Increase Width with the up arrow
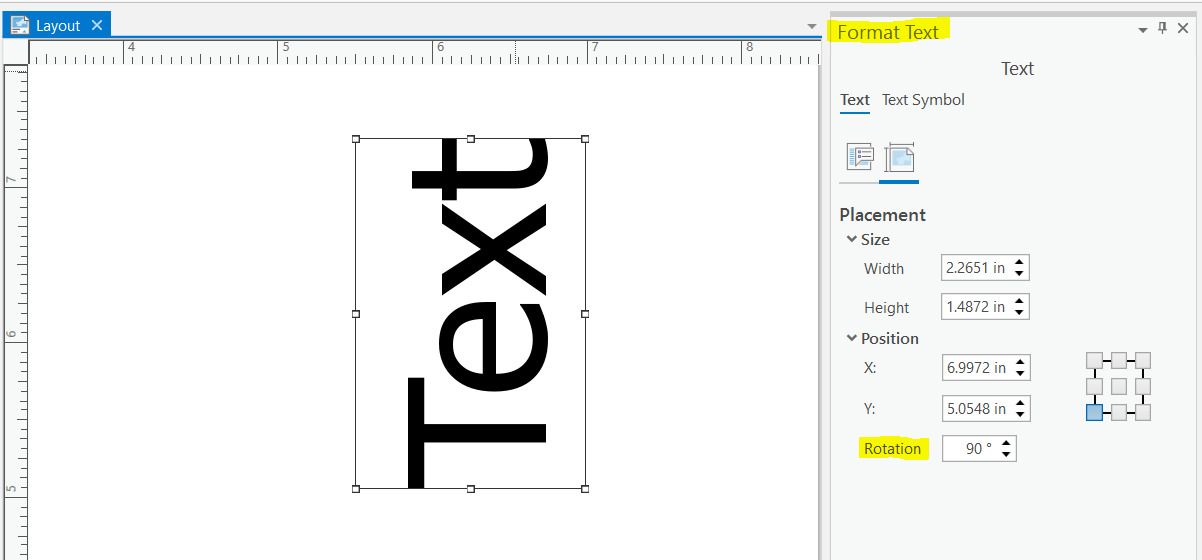The height and width of the screenshot is (560, 1202). (x=1019, y=262)
